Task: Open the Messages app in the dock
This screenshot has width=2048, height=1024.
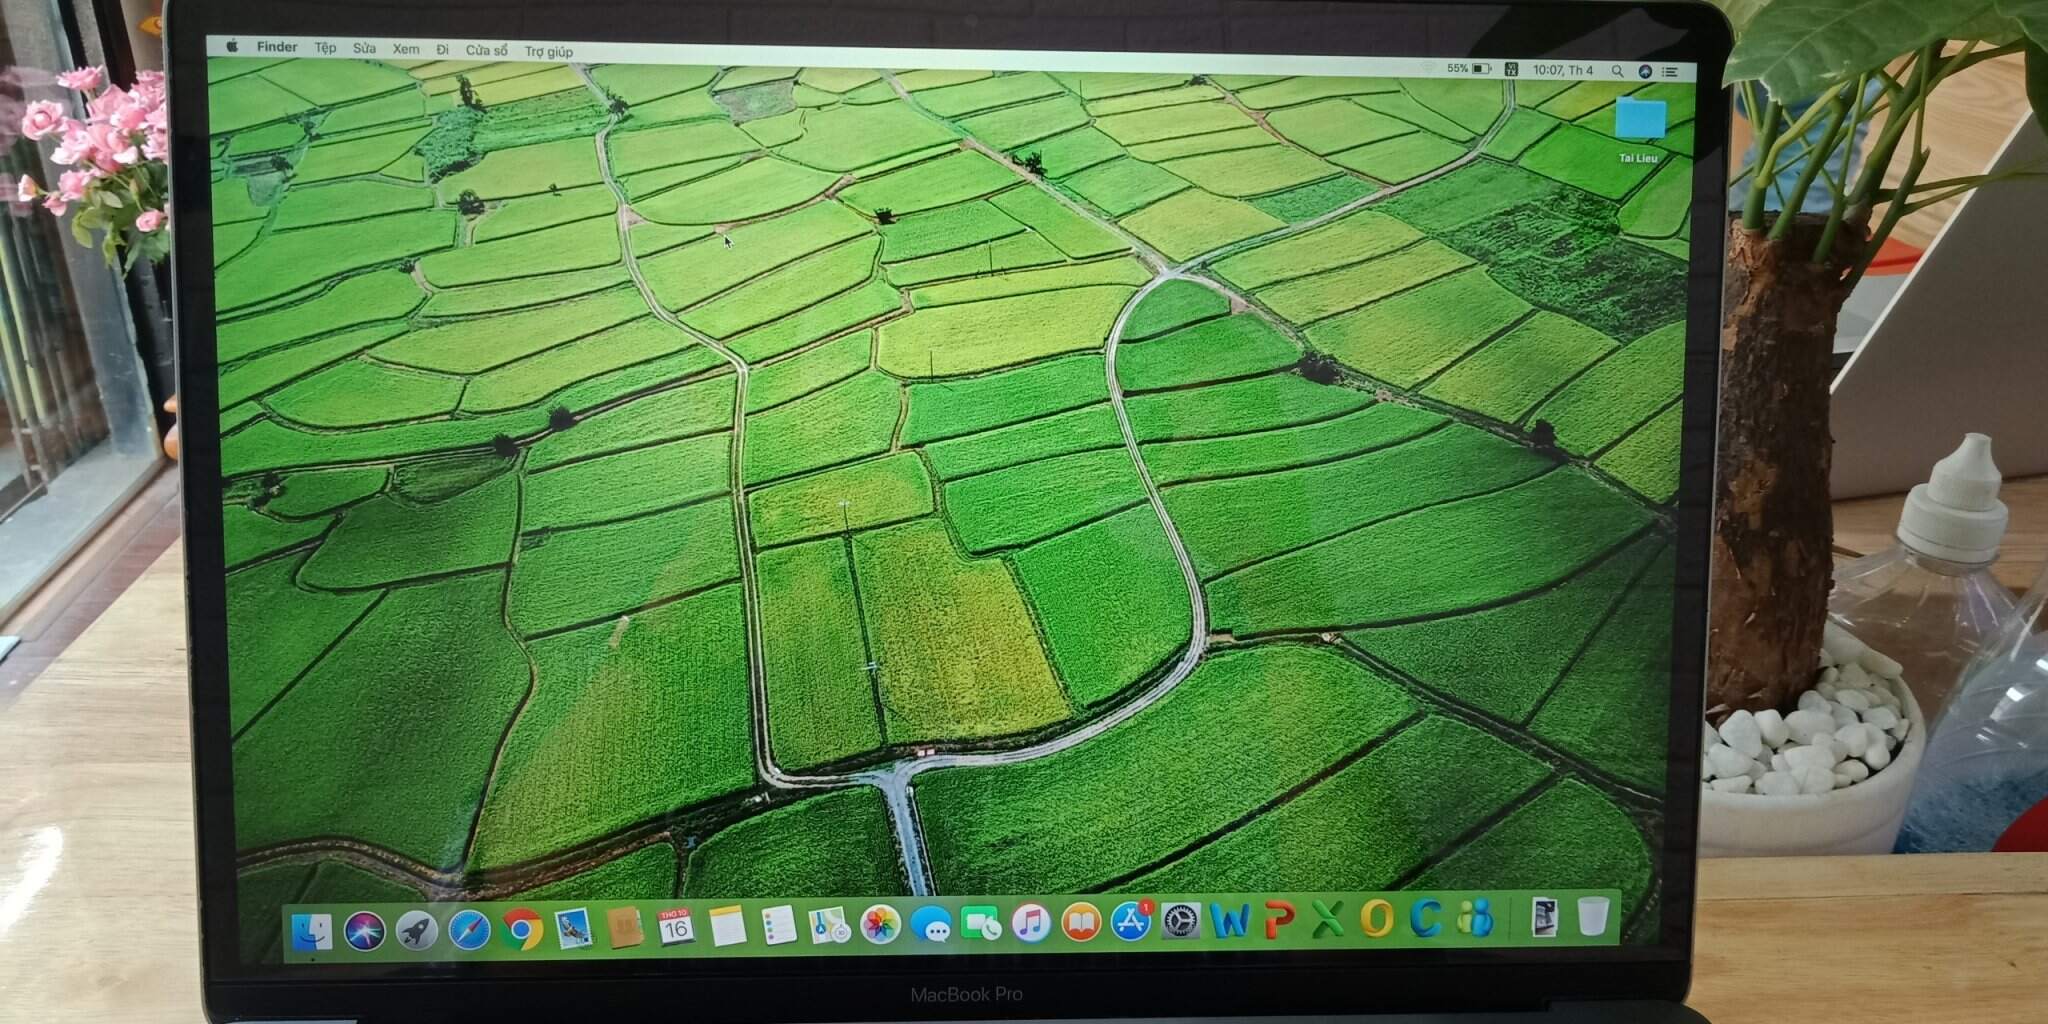Action: [932, 925]
